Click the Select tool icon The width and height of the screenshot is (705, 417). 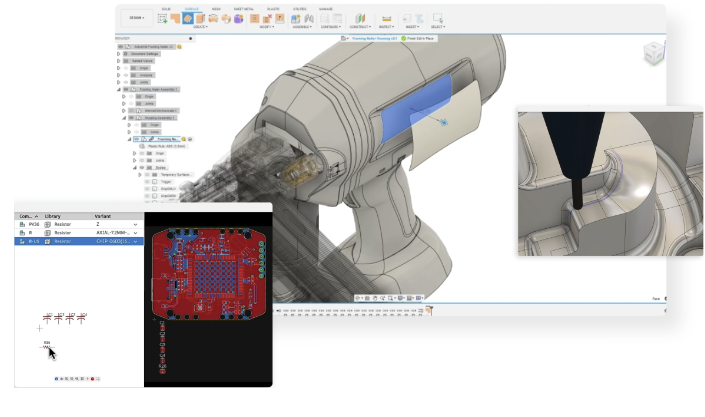(x=438, y=18)
